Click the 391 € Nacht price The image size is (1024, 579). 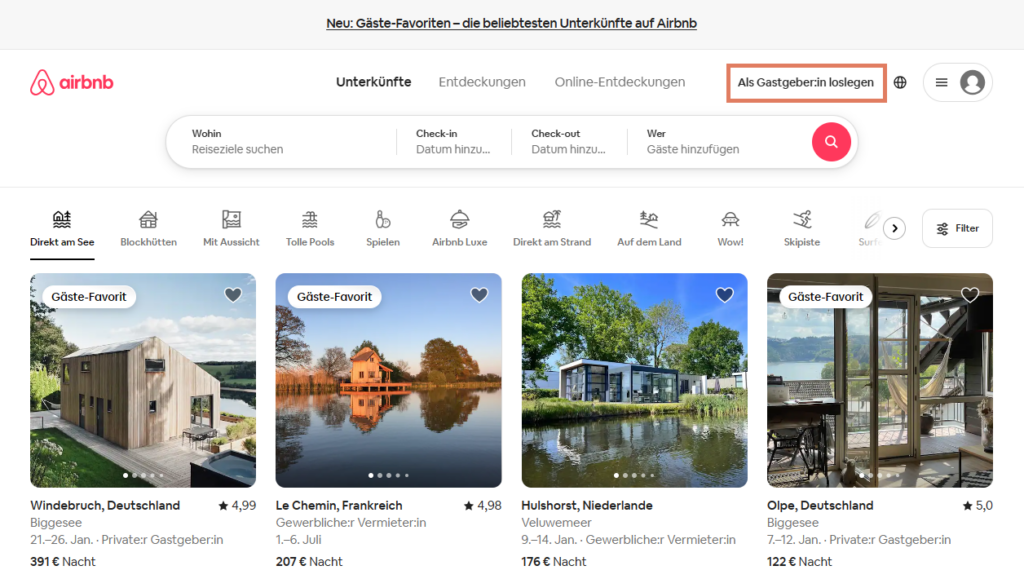(63, 561)
